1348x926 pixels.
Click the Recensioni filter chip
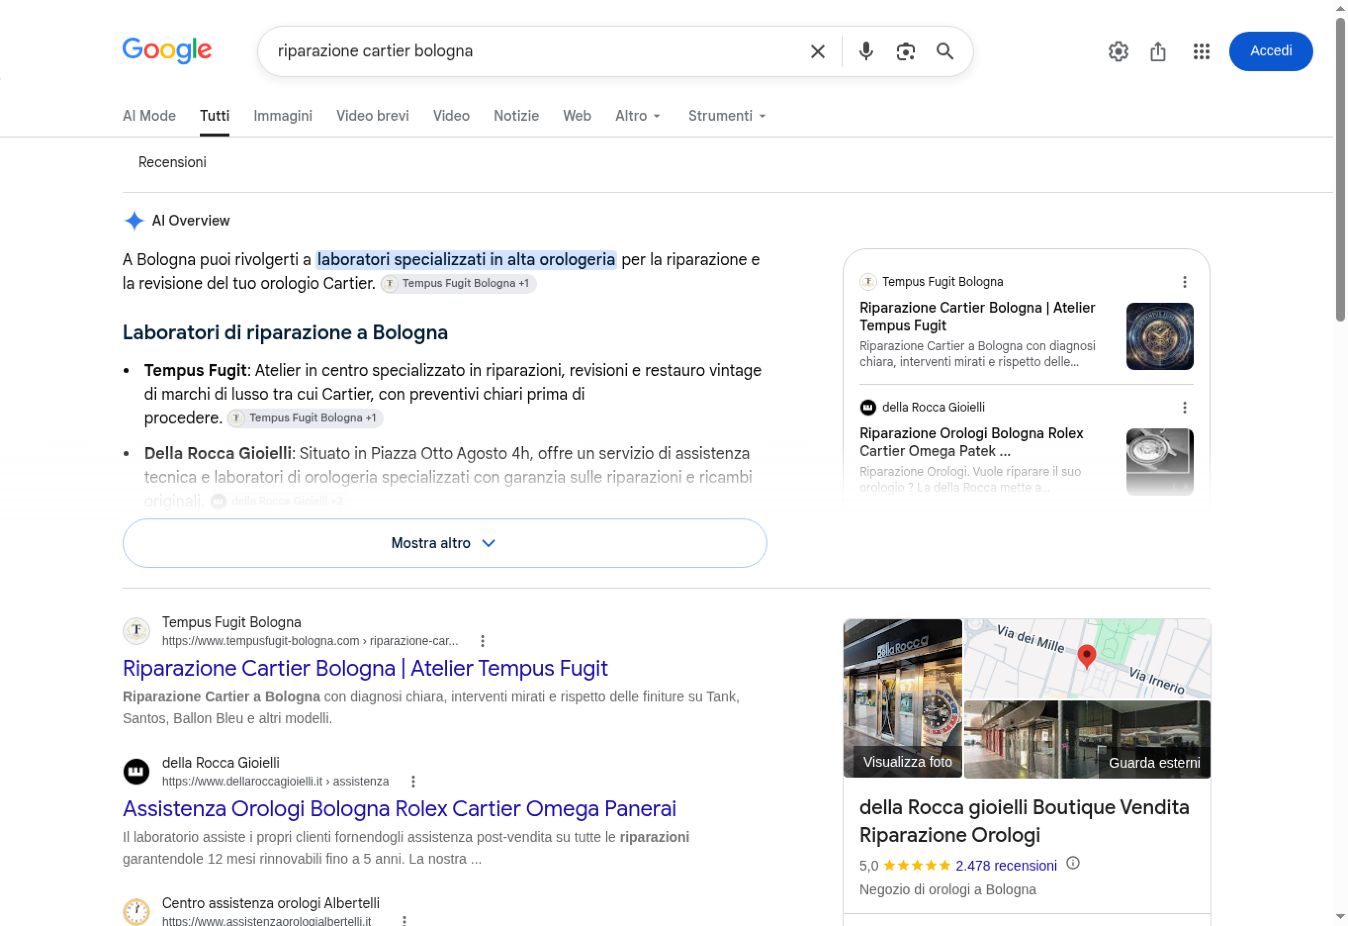pyautogui.click(x=172, y=162)
